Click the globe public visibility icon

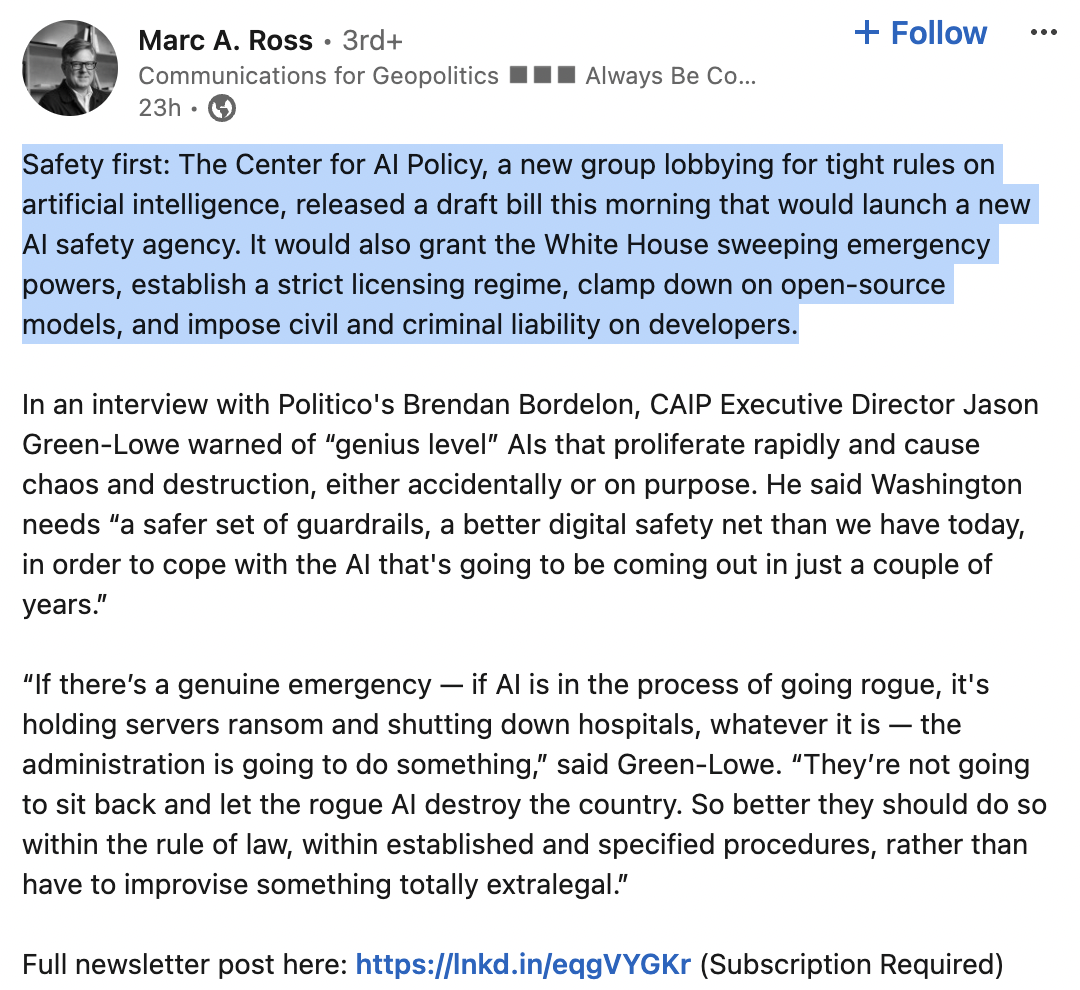click(221, 108)
